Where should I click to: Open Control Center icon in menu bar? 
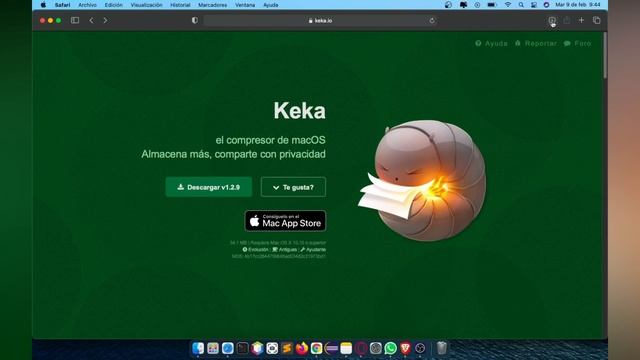coord(534,5)
